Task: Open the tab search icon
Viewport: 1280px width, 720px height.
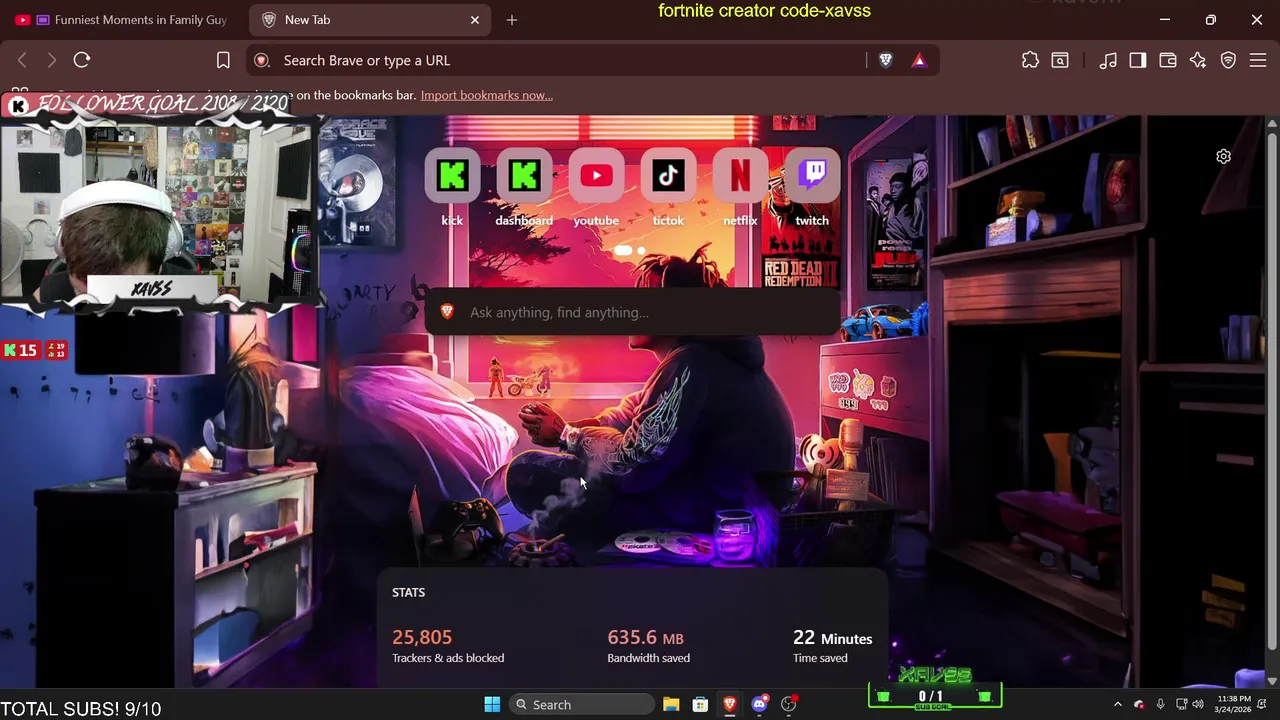Action: [x=1060, y=60]
